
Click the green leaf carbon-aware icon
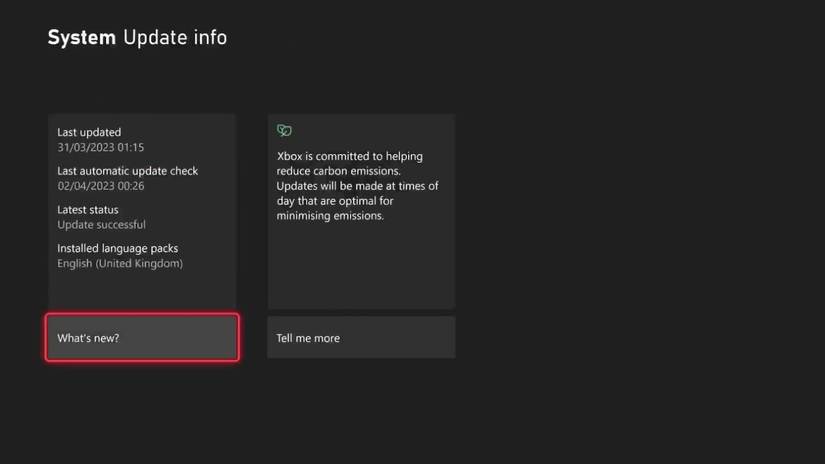pyautogui.click(x=284, y=131)
